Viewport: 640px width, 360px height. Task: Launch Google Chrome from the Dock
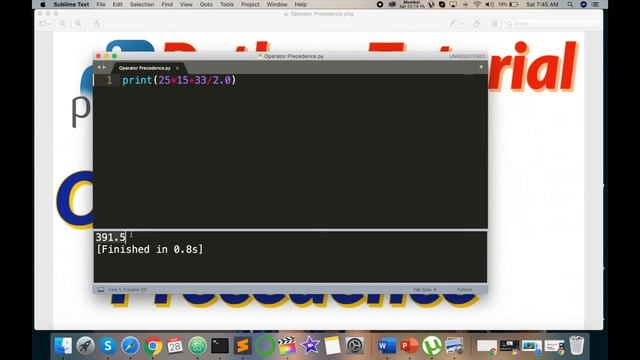click(153, 346)
